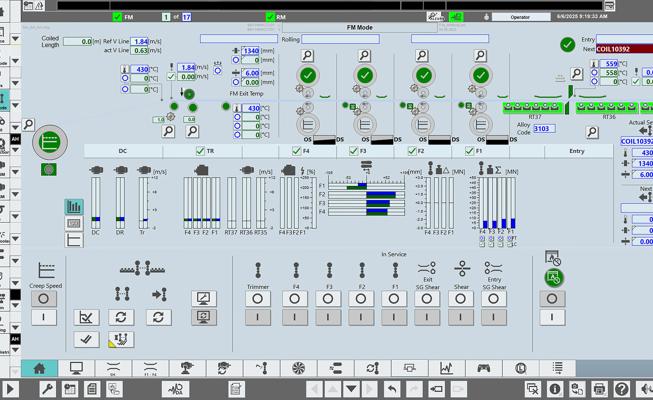The height and width of the screenshot is (400, 653).
Task: Expand the first left sidebar dropdown arrow
Action: point(14,39)
